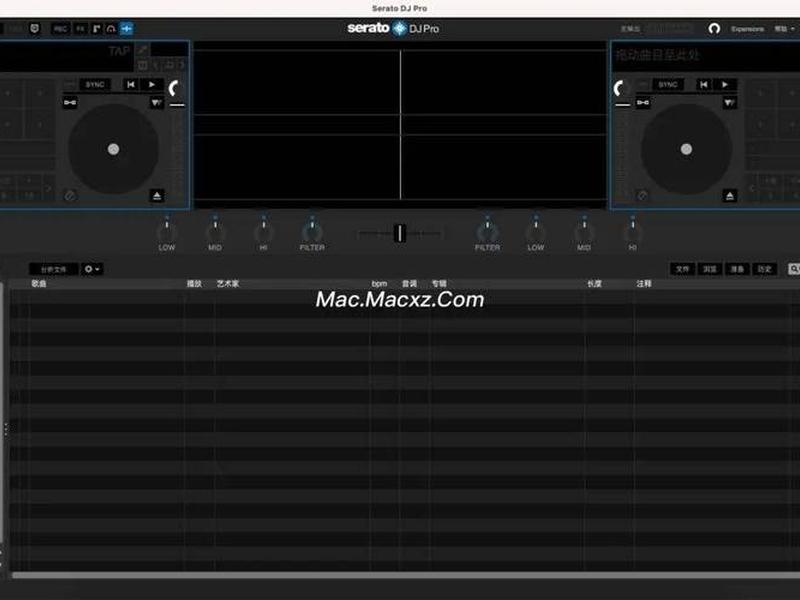The height and width of the screenshot is (600, 800).
Task: Click the Serato DJ Pro logo
Action: coord(393,28)
